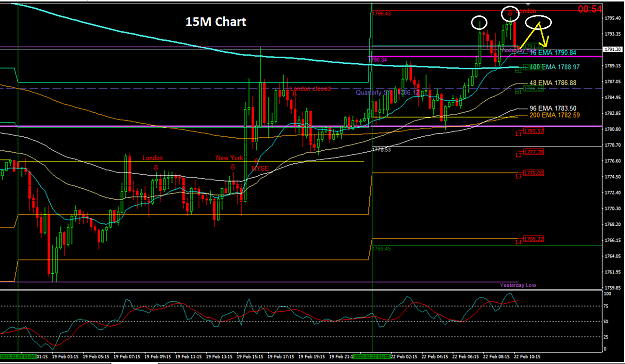
Task: Click the red "New York" session label
Action: click(x=230, y=158)
